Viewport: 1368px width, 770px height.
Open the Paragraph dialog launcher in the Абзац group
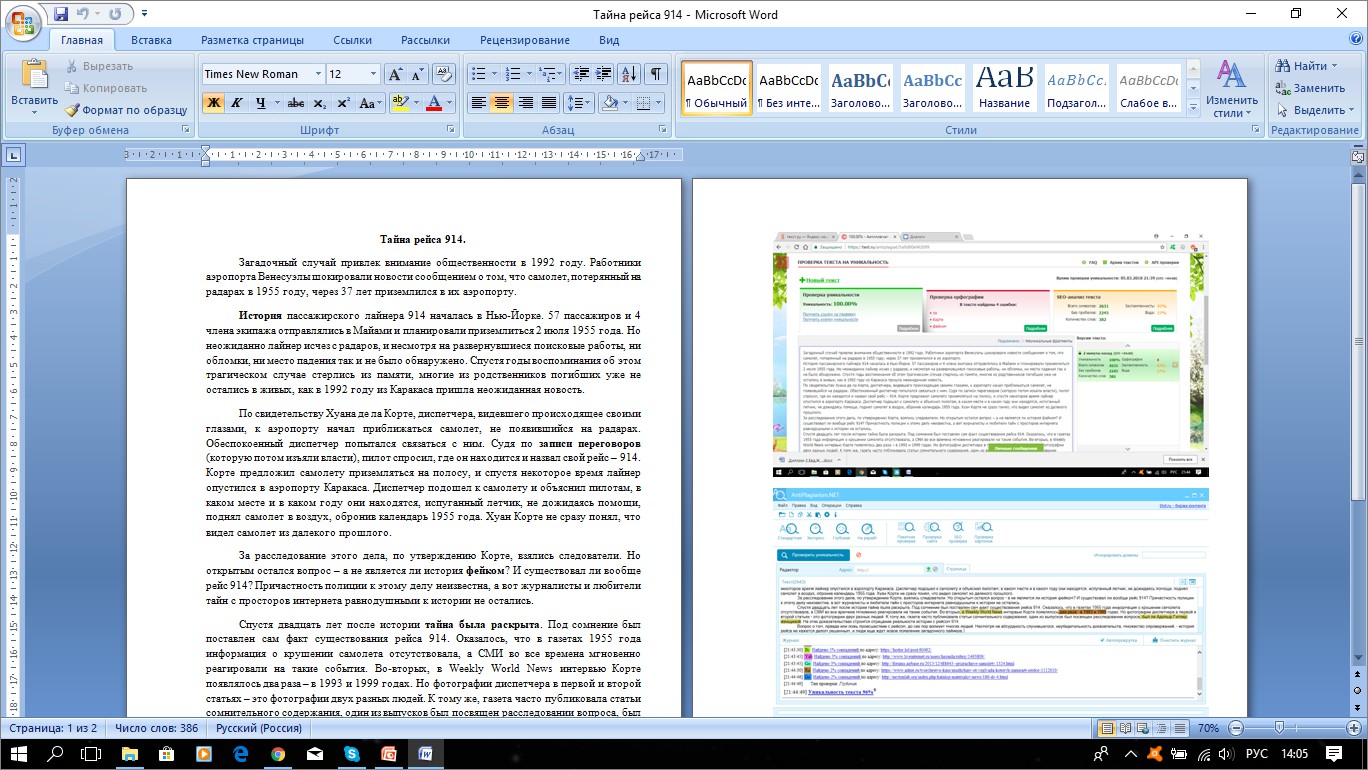click(661, 131)
